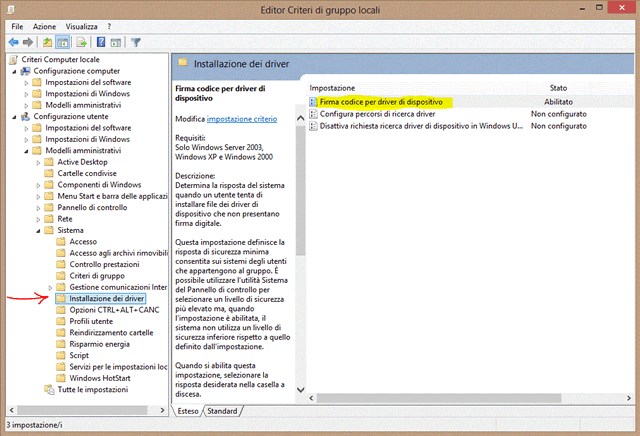Click tree pane horizontal scroll right arrow
The height and width of the screenshot is (436, 640).
click(162, 410)
